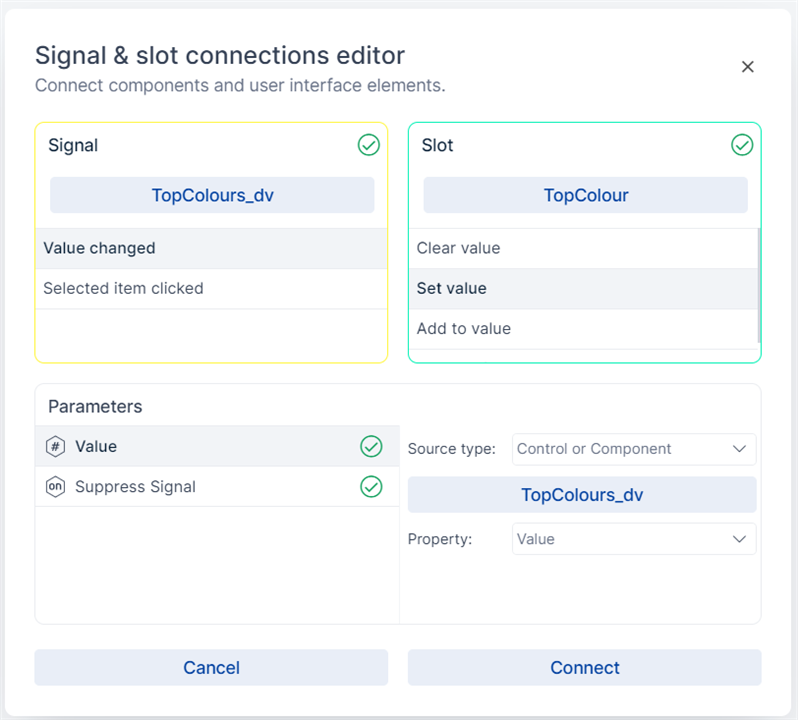Click the TopColours_dv signal component button

pyautogui.click(x=212, y=195)
